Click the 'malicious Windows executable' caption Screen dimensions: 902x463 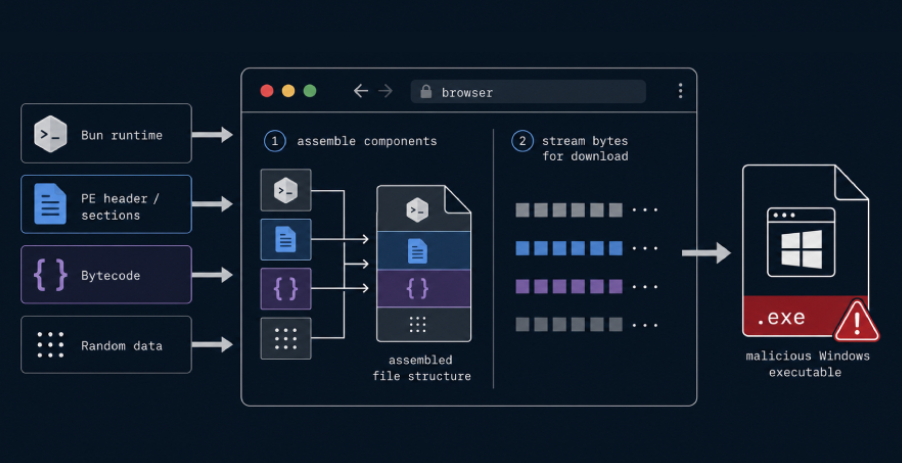click(808, 364)
